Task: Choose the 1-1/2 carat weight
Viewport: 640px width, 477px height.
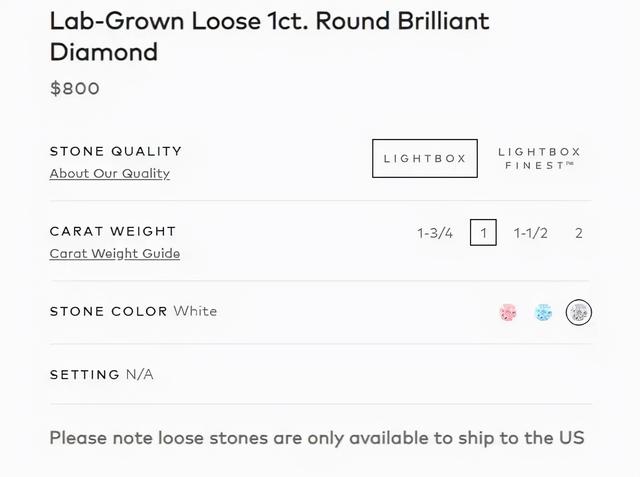Action: coord(531,233)
